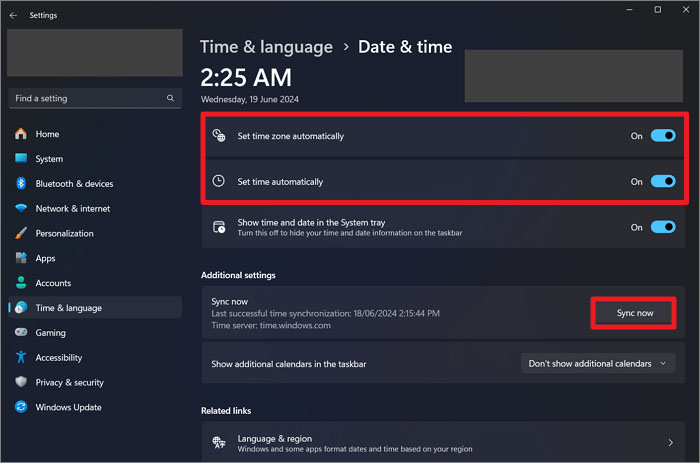Navigate to the Apps section
The height and width of the screenshot is (463, 700).
coord(45,258)
